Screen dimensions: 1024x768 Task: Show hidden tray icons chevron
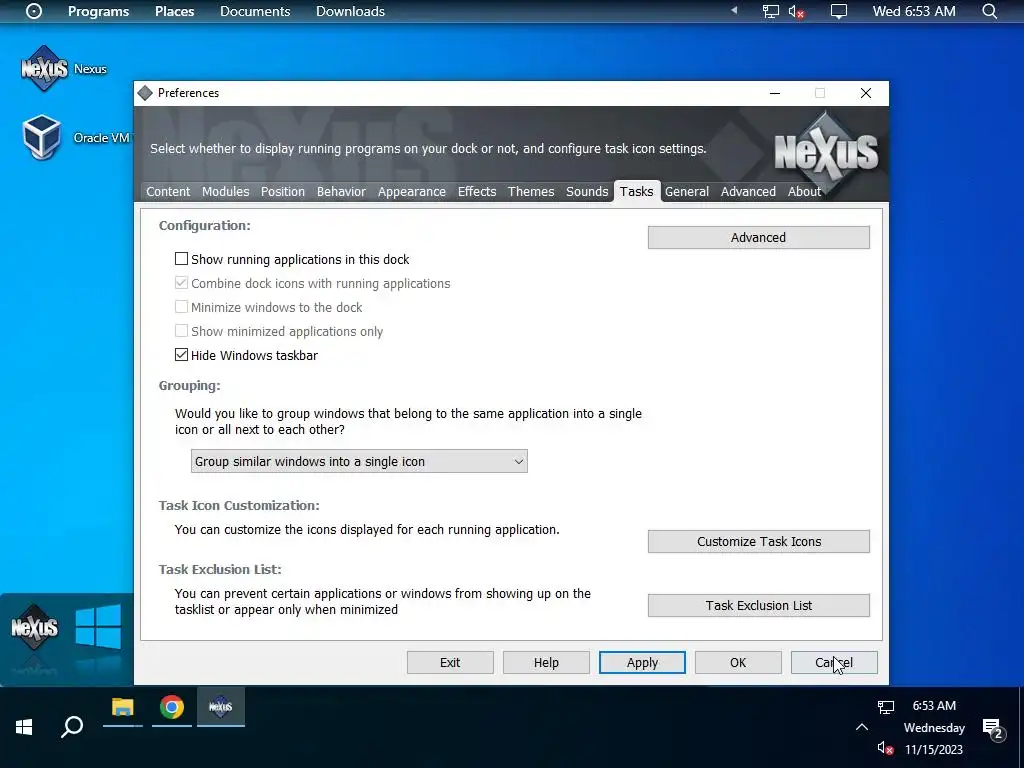click(861, 728)
